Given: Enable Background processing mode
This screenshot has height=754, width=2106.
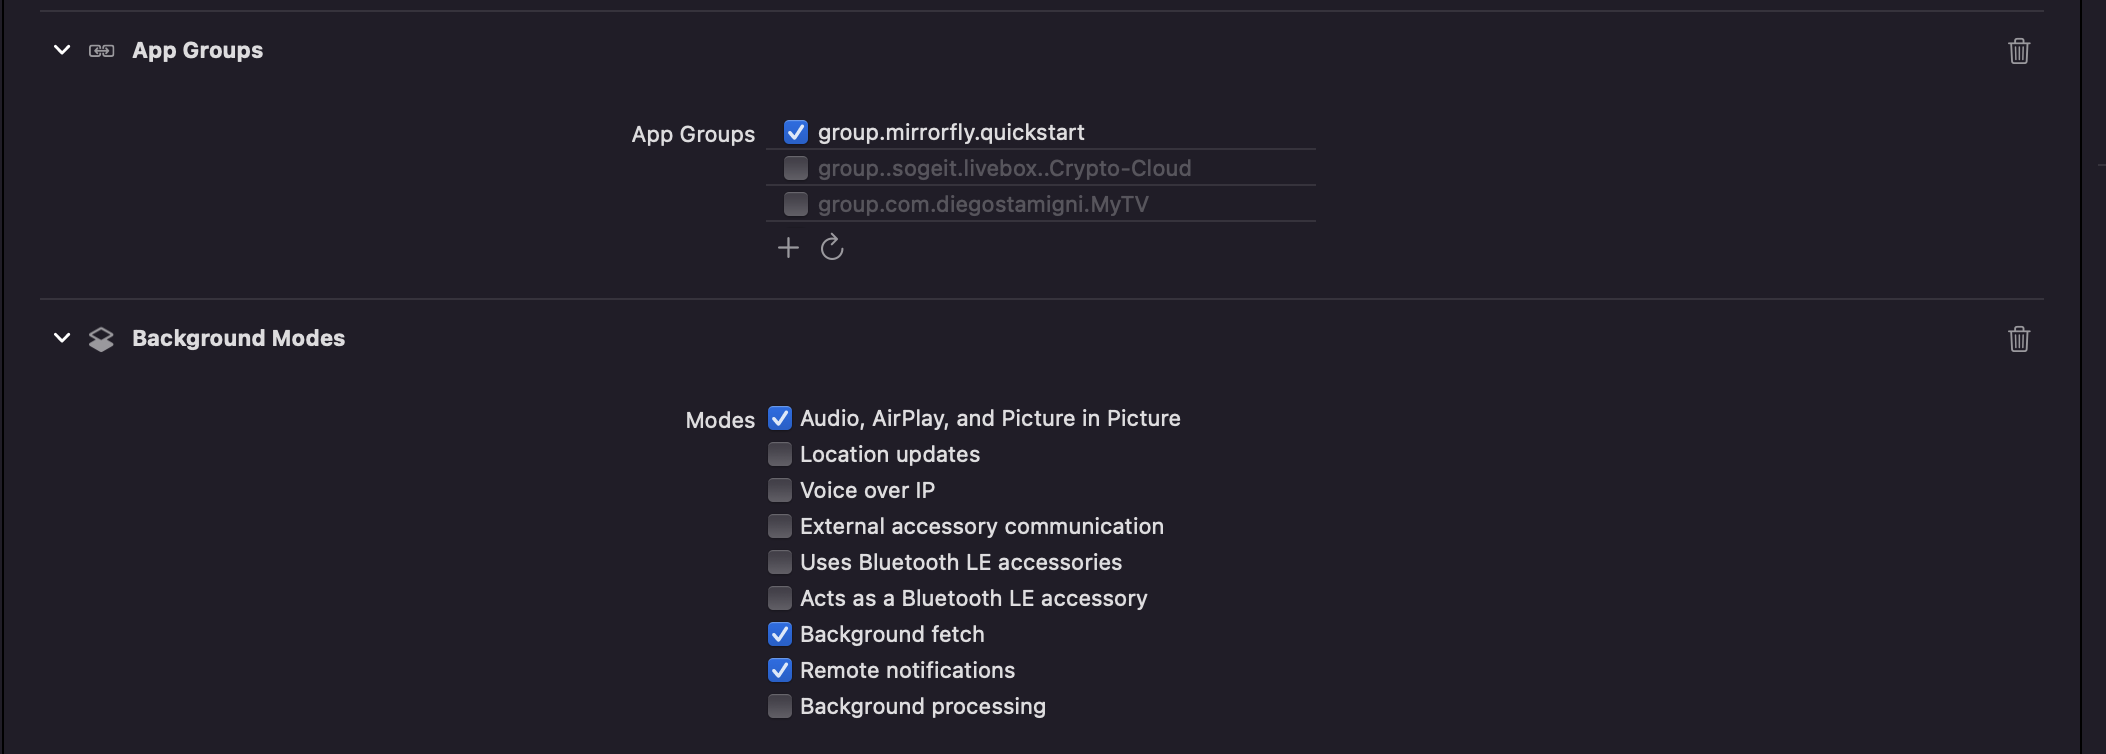Looking at the screenshot, I should pyautogui.click(x=780, y=706).
